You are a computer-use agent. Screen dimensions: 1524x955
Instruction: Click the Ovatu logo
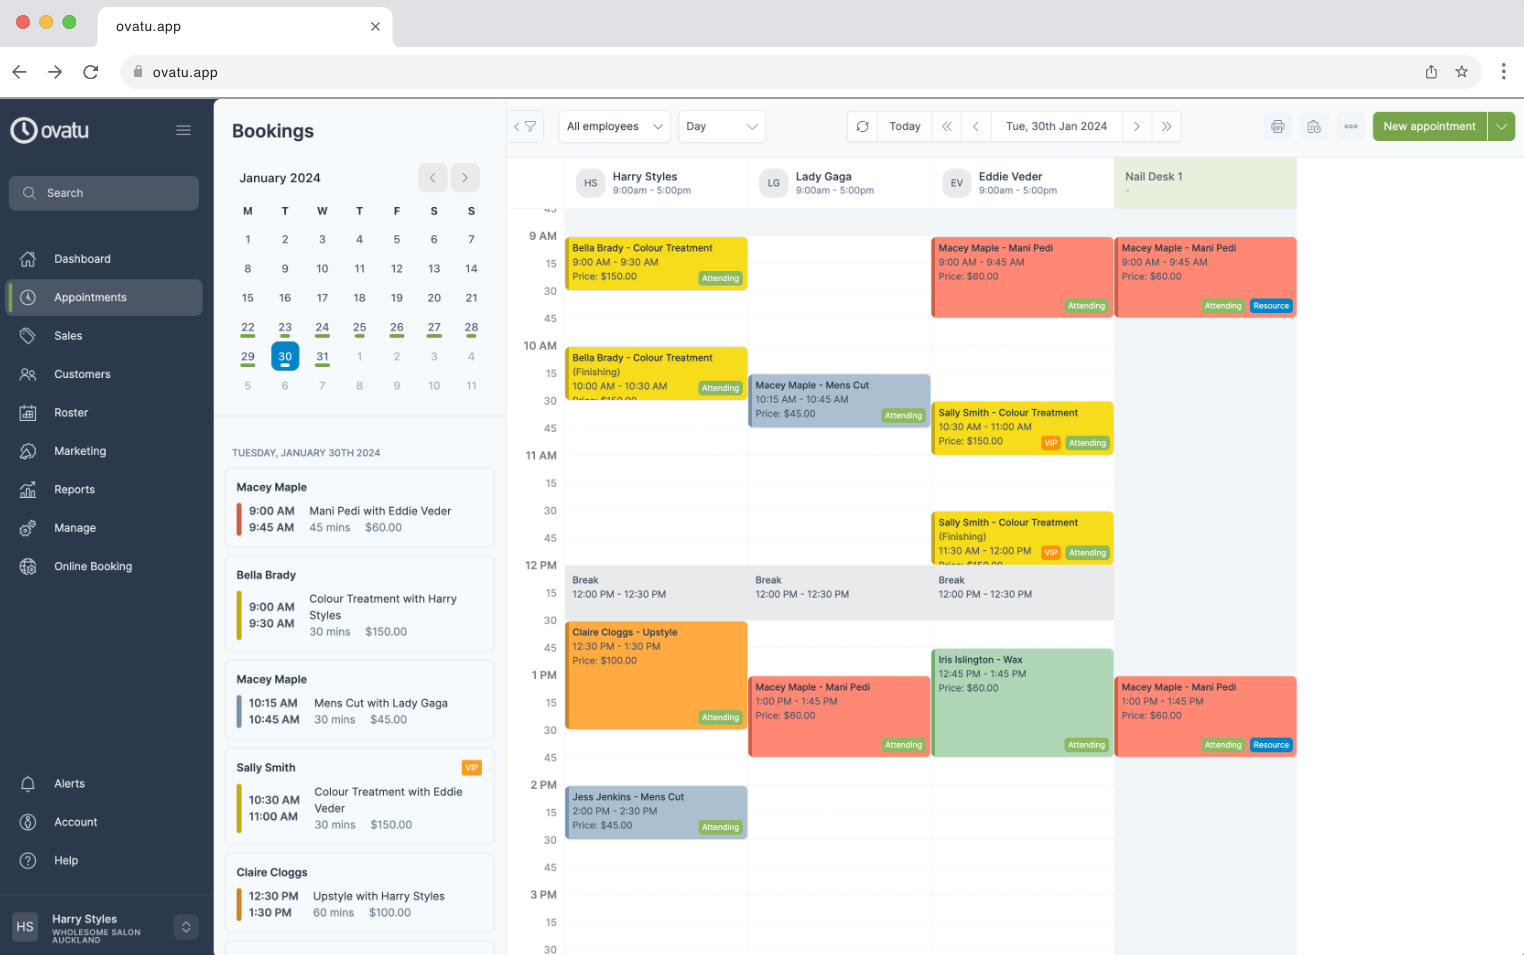coord(50,130)
